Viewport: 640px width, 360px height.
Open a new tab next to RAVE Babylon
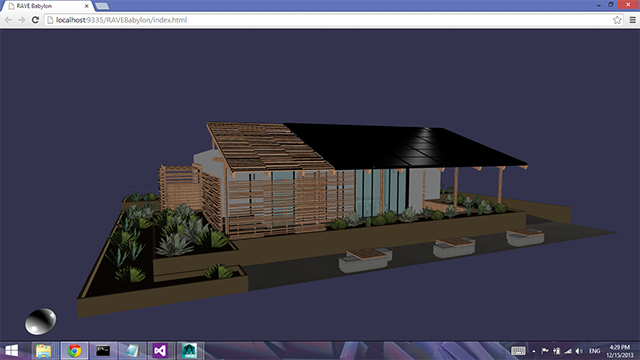102,6
